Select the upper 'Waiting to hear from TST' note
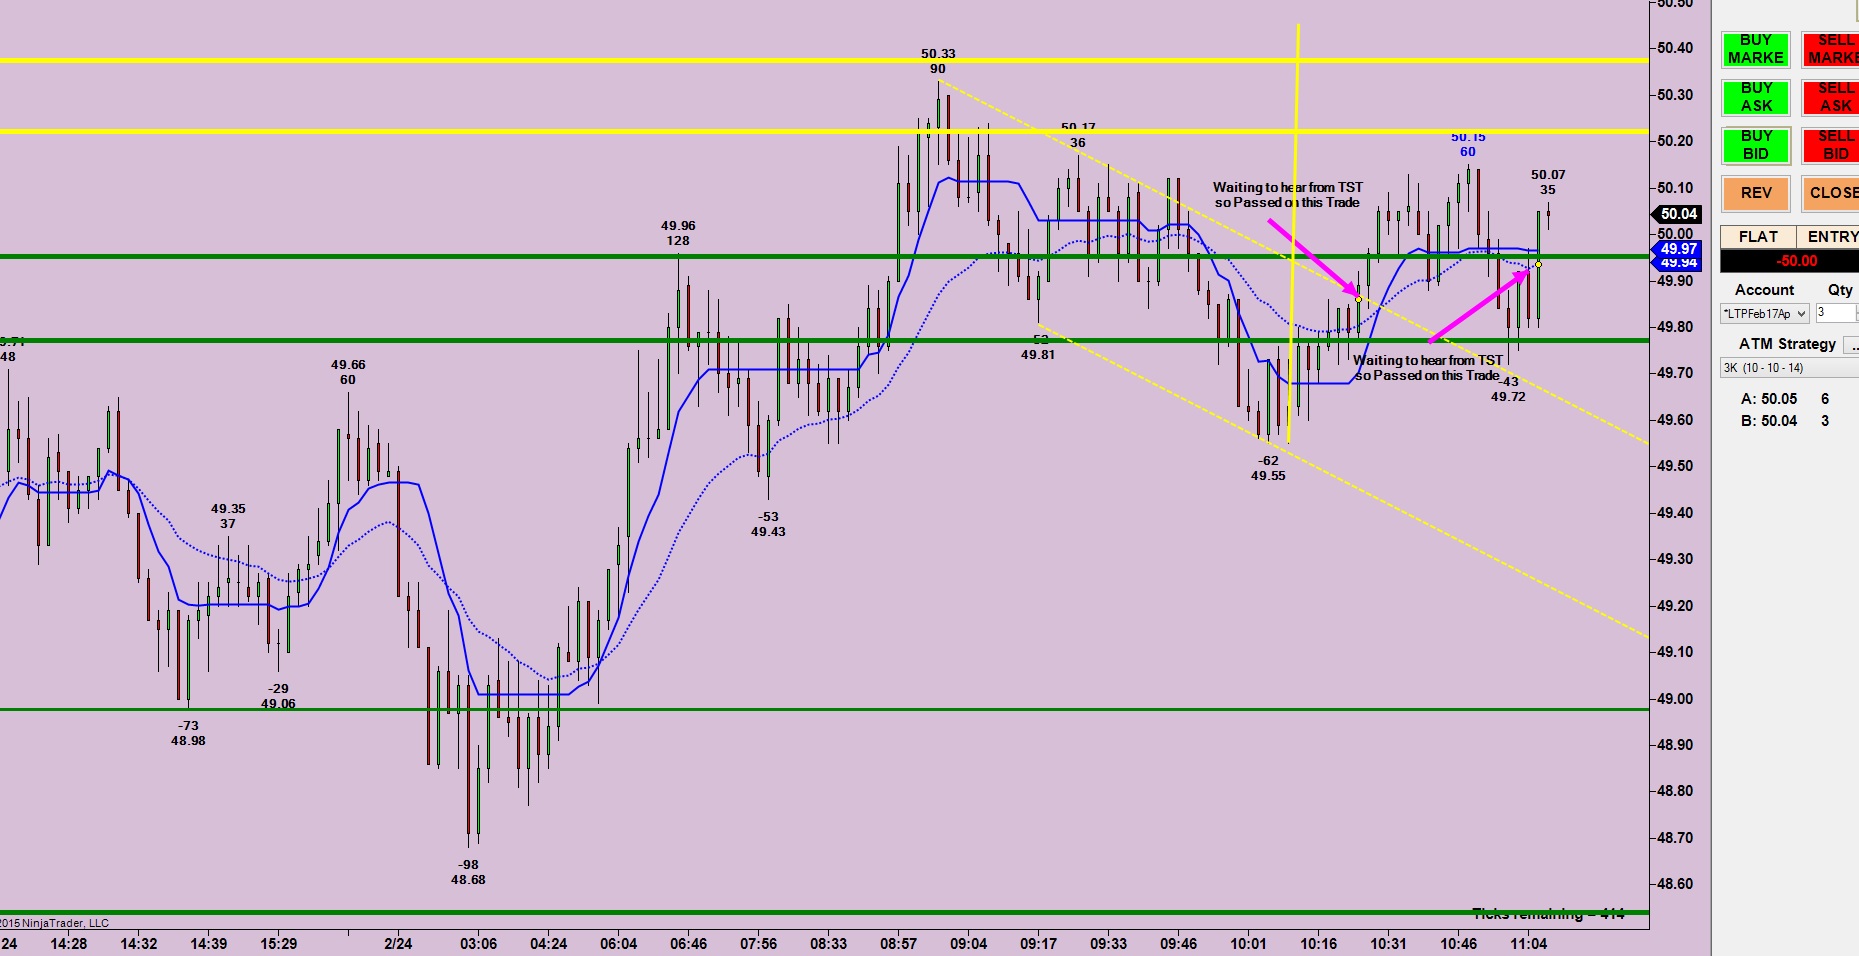This screenshot has width=1859, height=956. 1288,195
